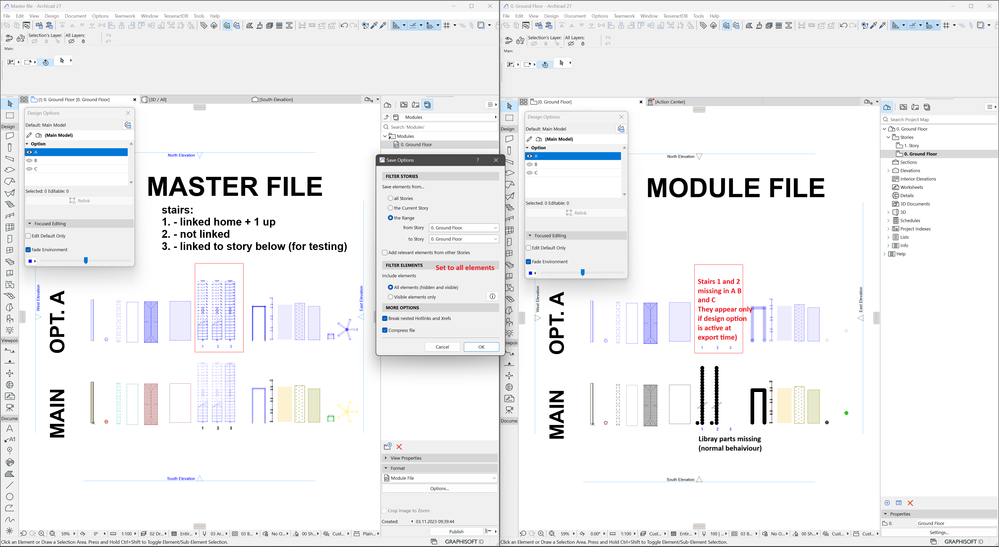Select 'all Stories' radio button
This screenshot has height=547, width=999.
pyautogui.click(x=391, y=199)
